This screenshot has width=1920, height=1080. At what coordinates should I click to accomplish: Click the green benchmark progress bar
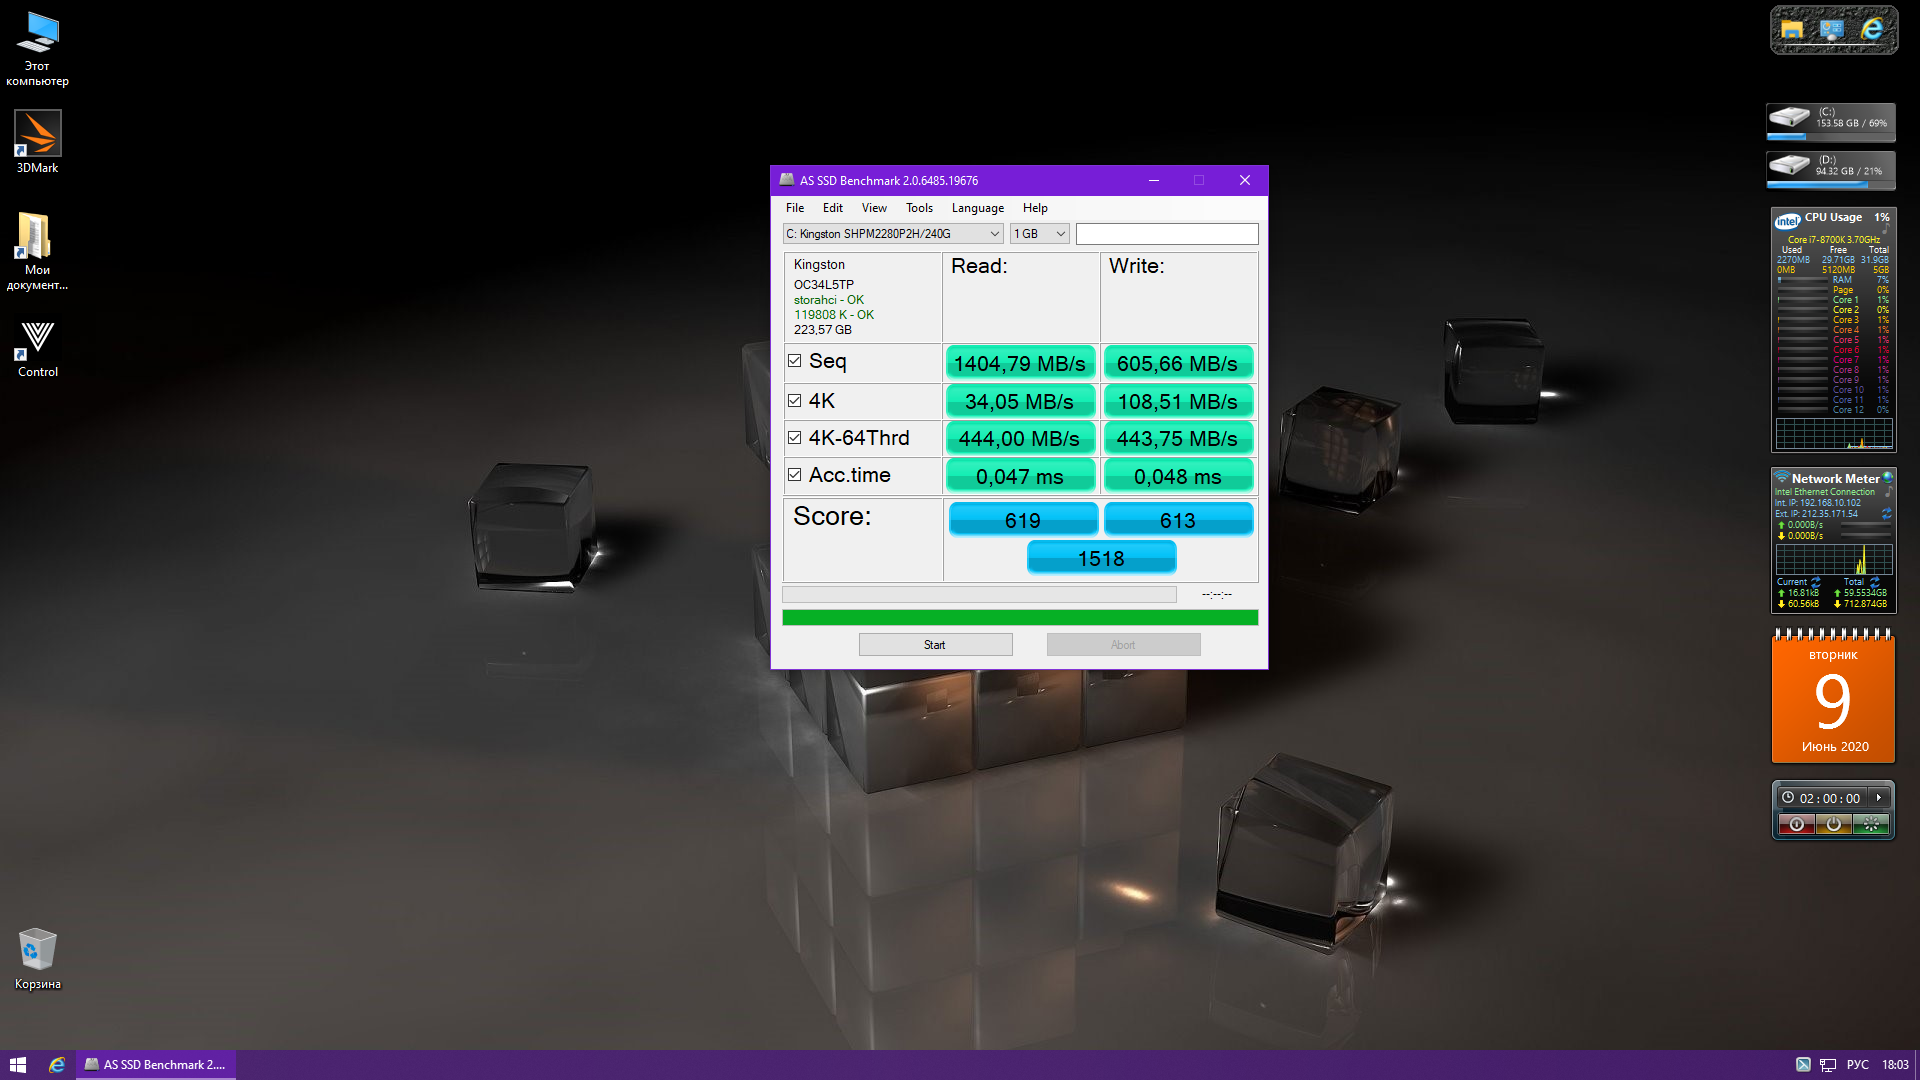[1019, 618]
